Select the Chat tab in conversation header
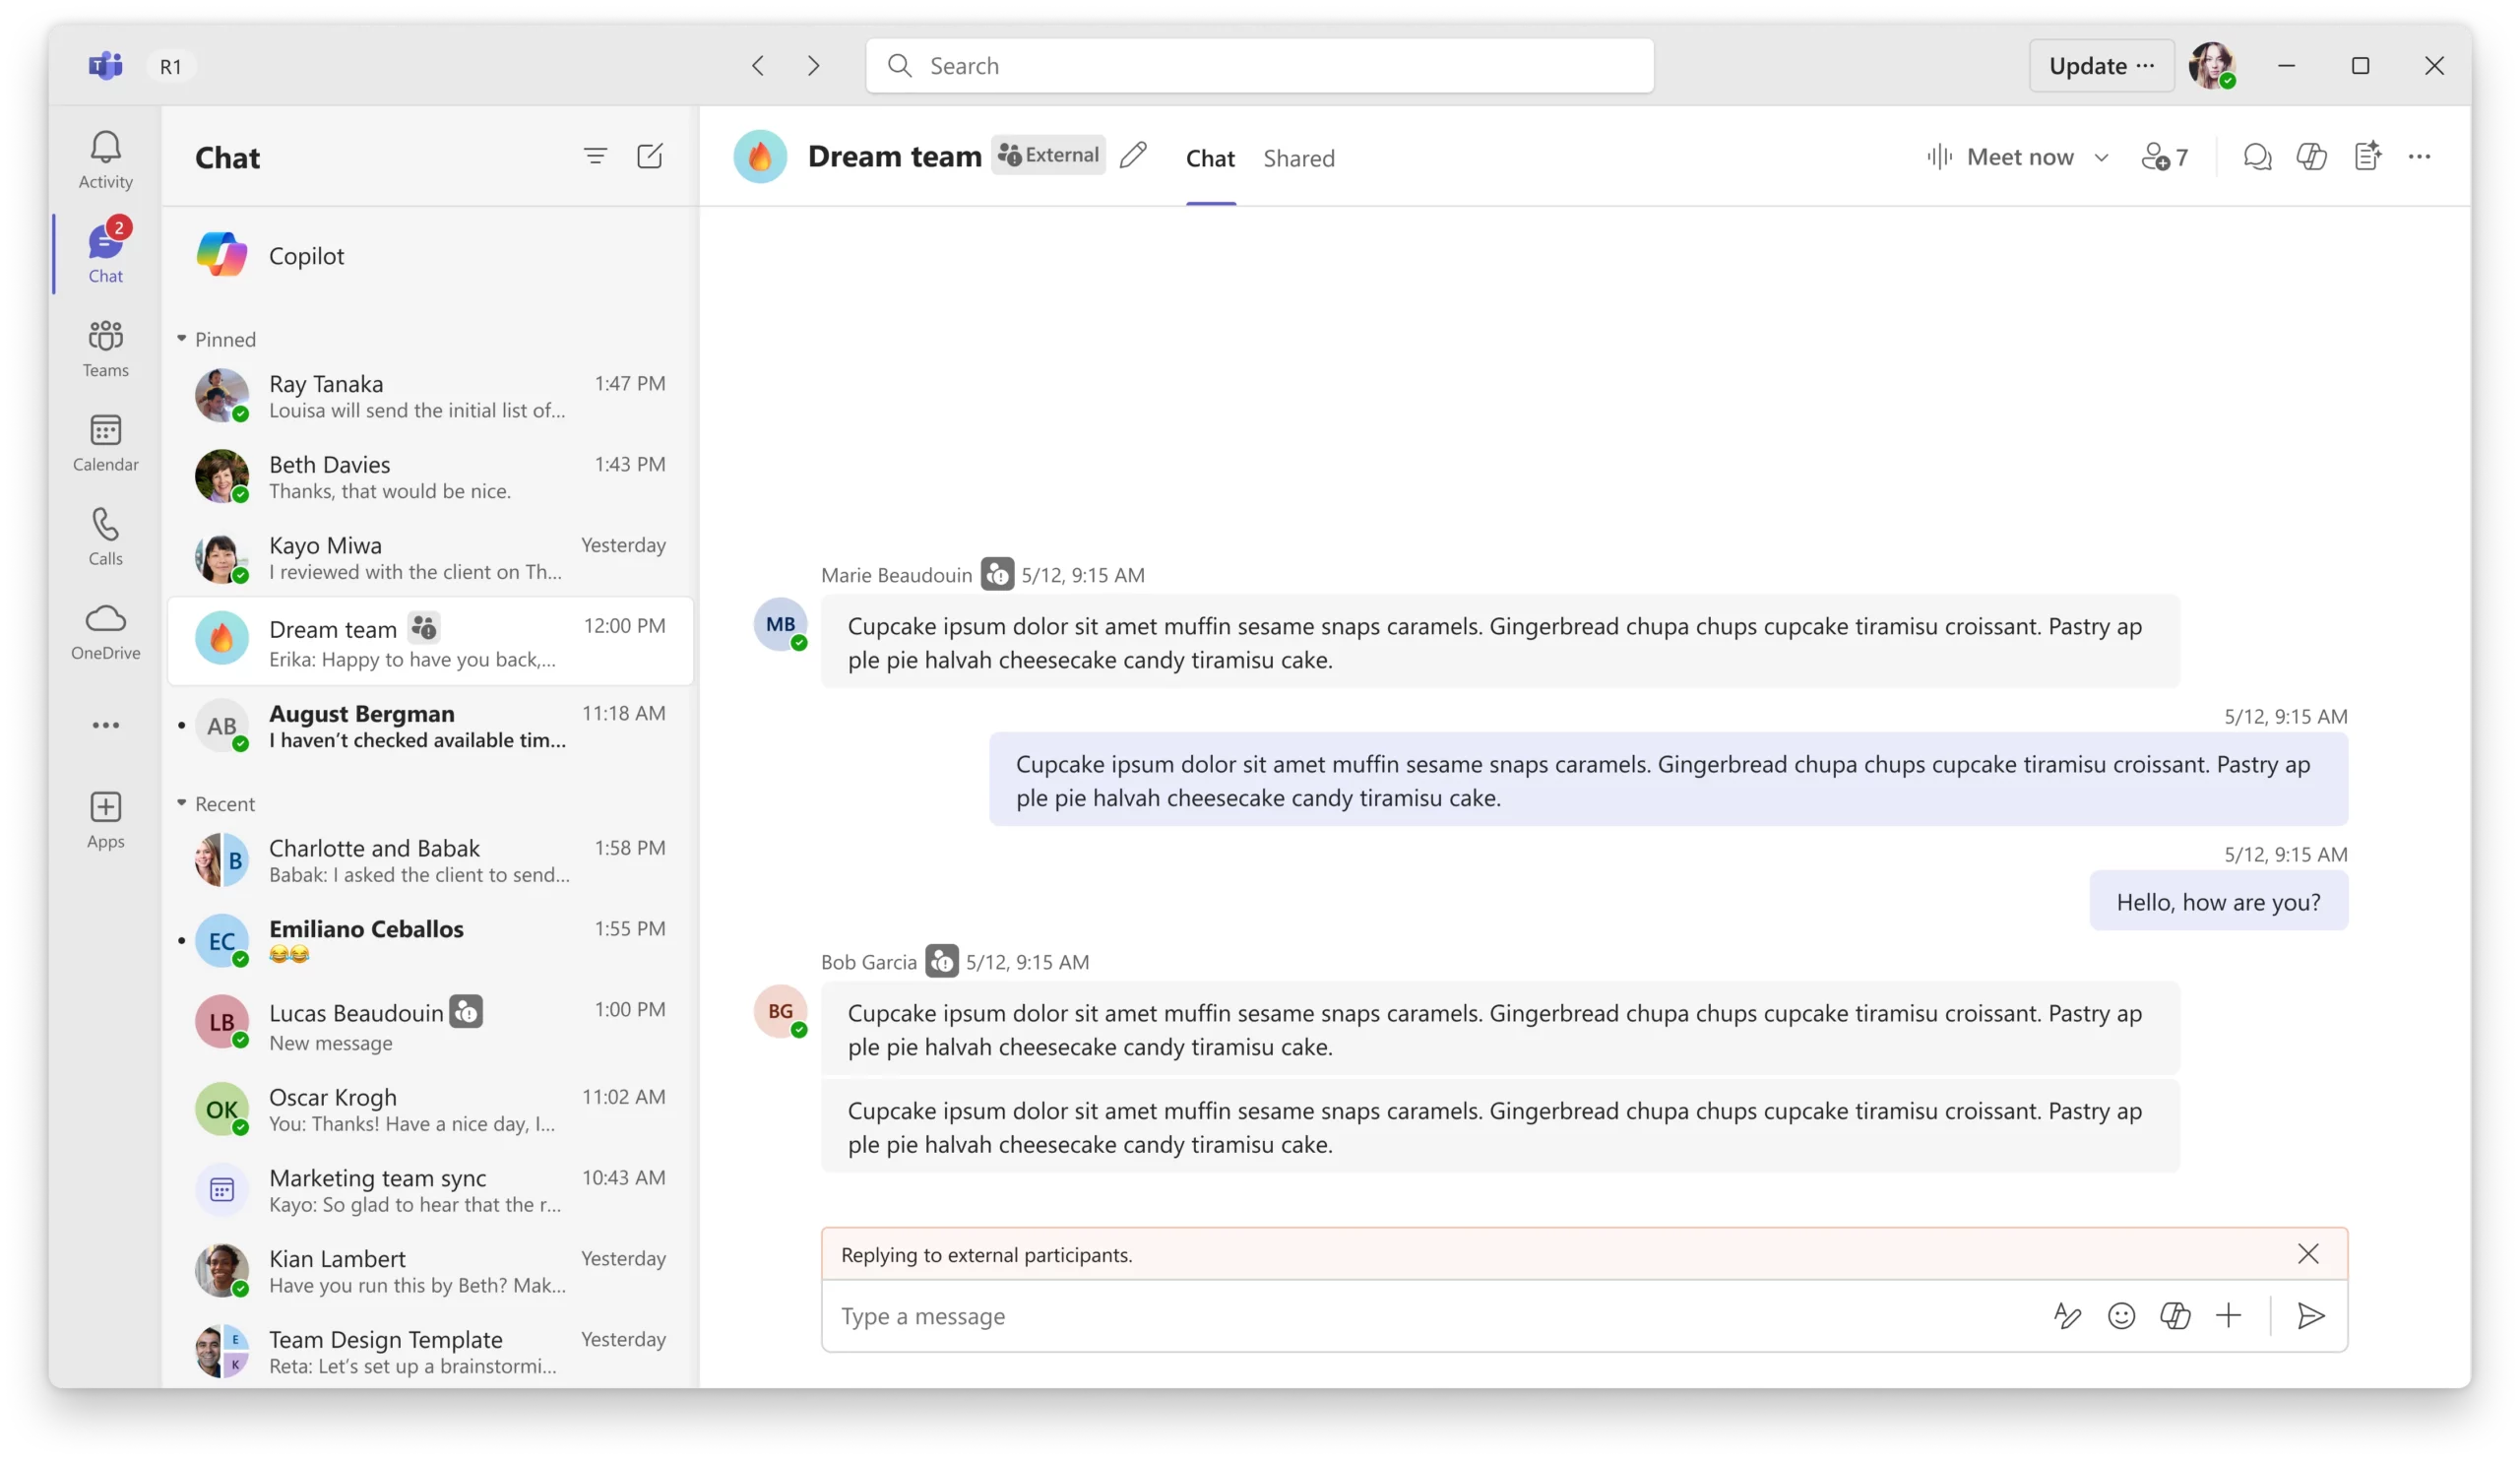 (1210, 158)
